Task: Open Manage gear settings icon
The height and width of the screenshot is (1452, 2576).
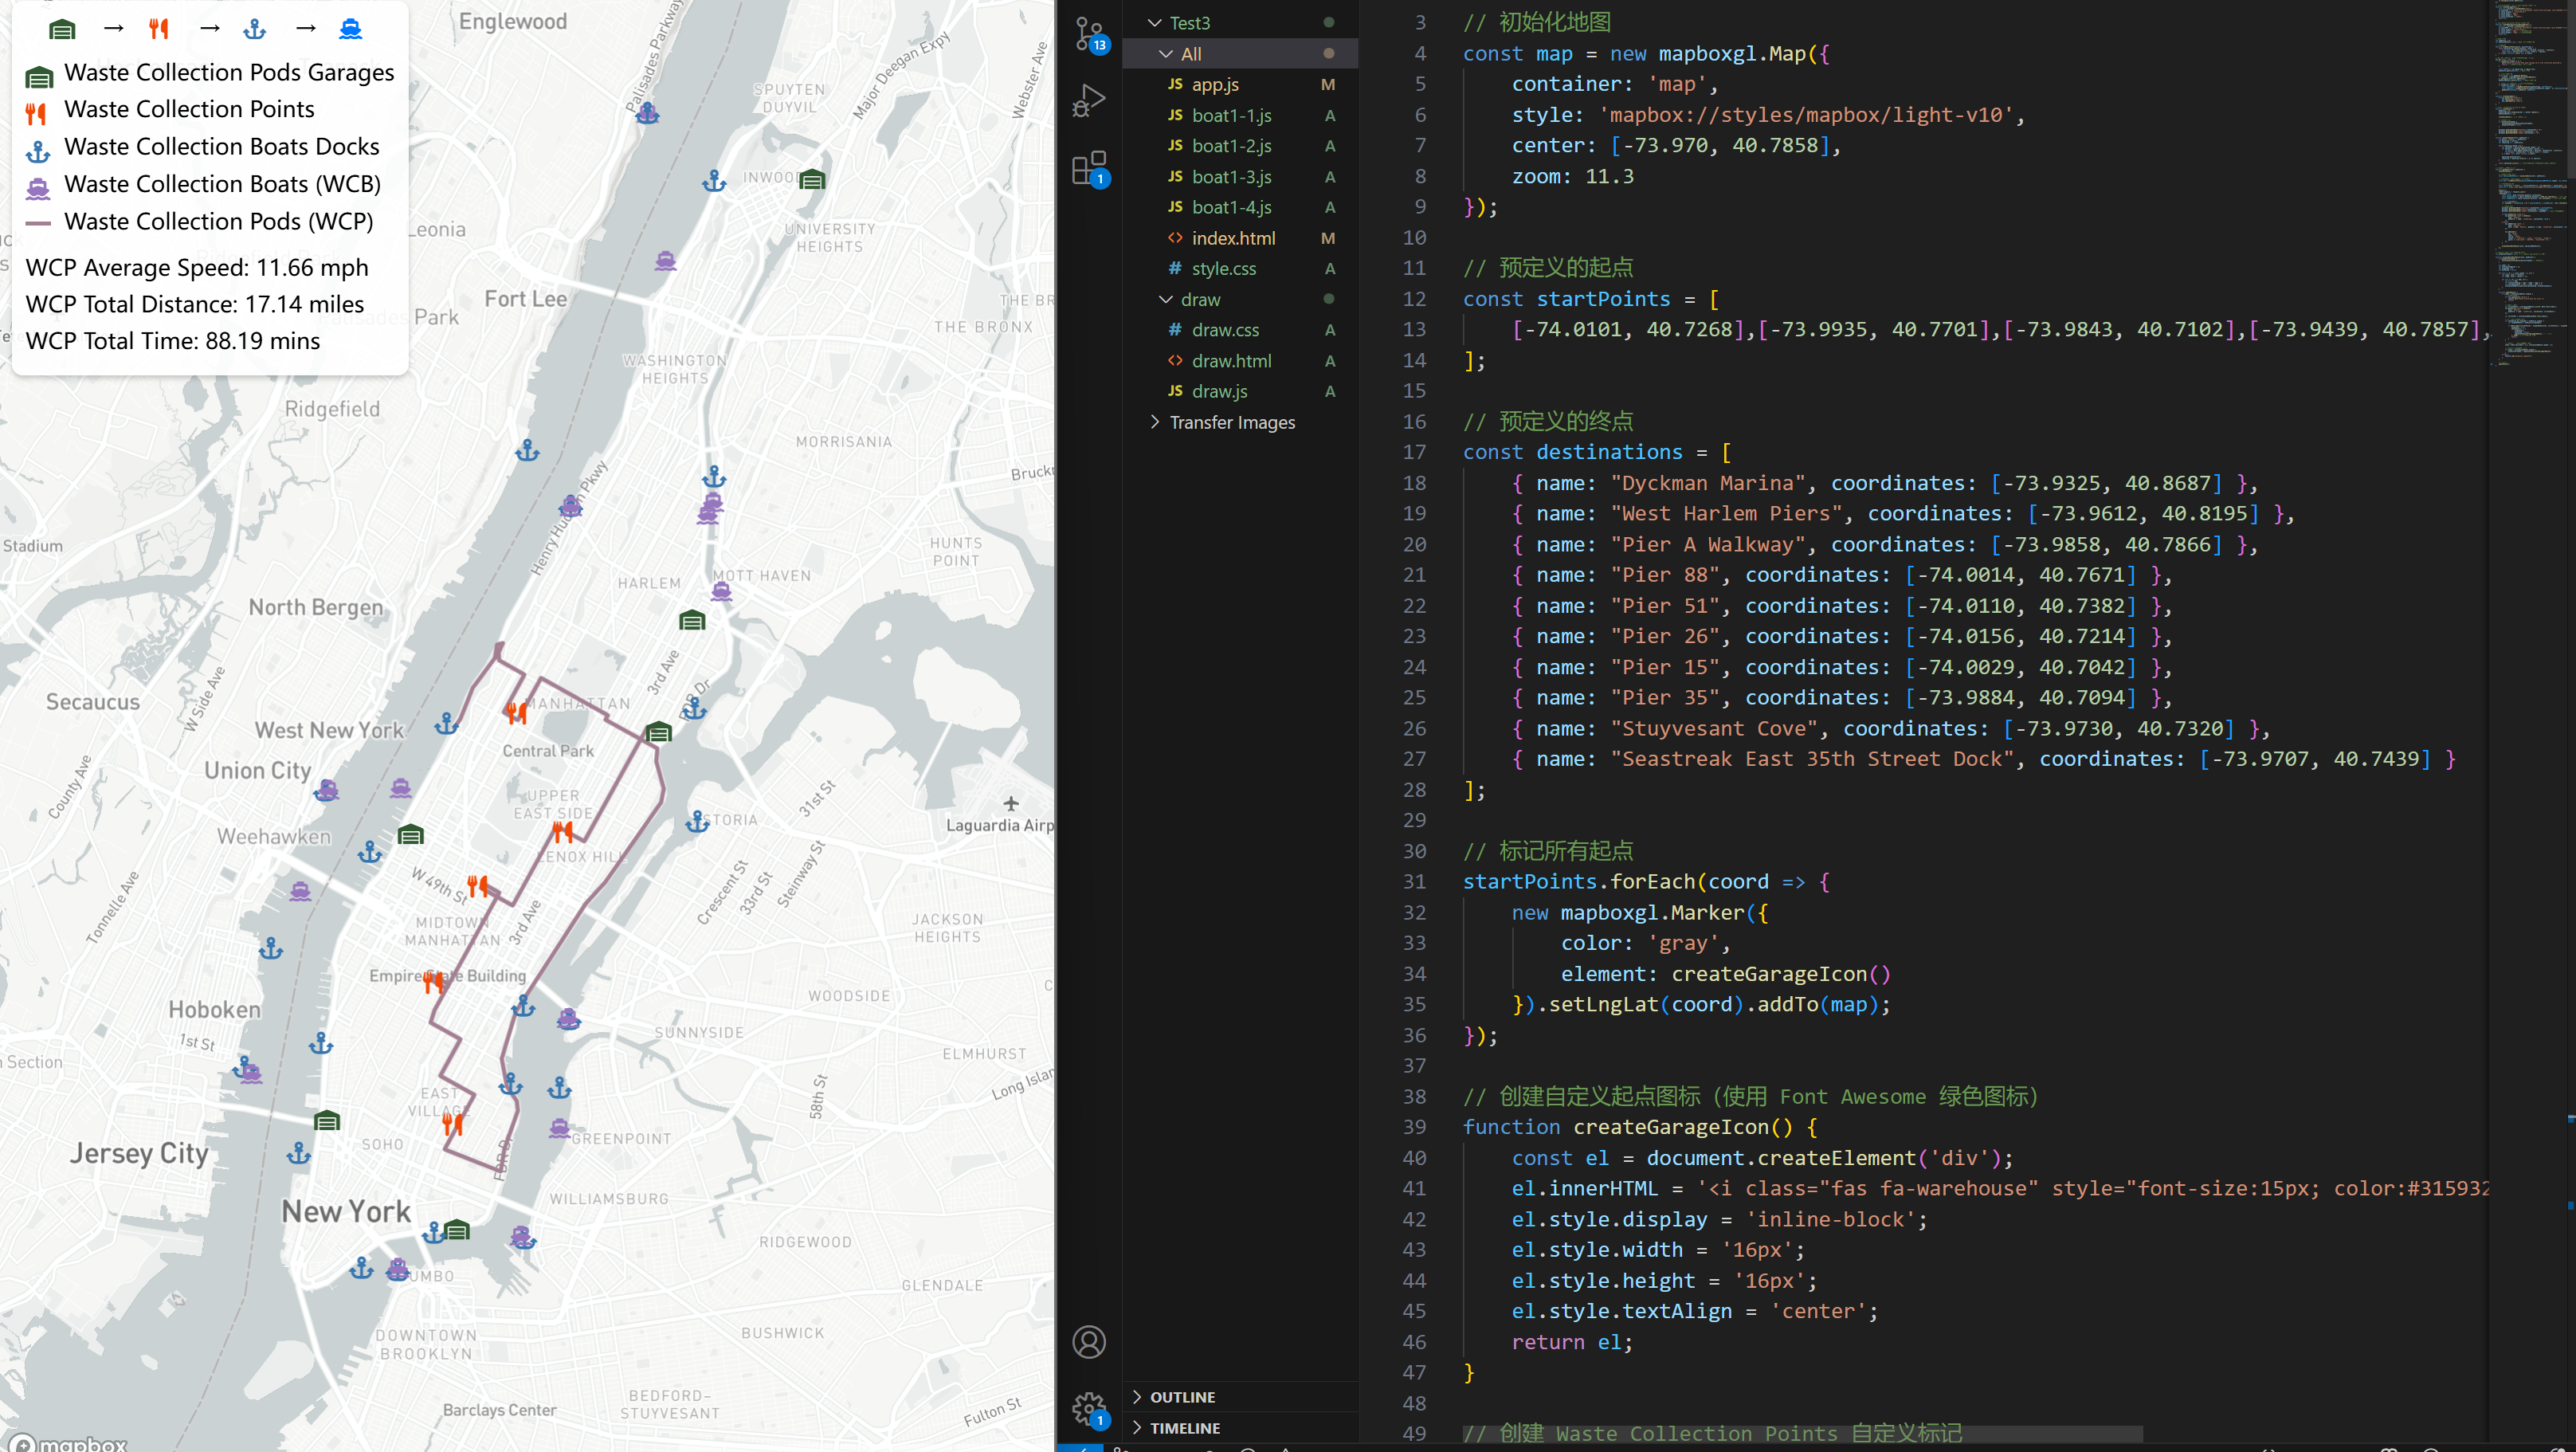Action: point(1089,1410)
